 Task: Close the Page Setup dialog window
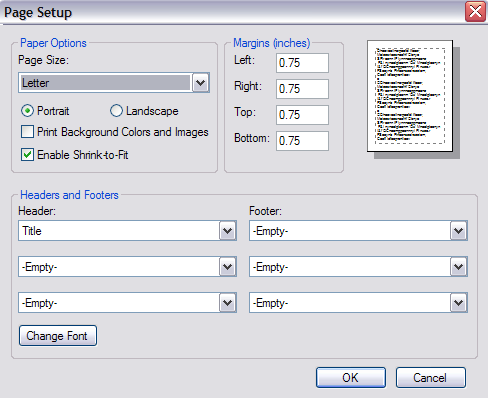(x=475, y=12)
